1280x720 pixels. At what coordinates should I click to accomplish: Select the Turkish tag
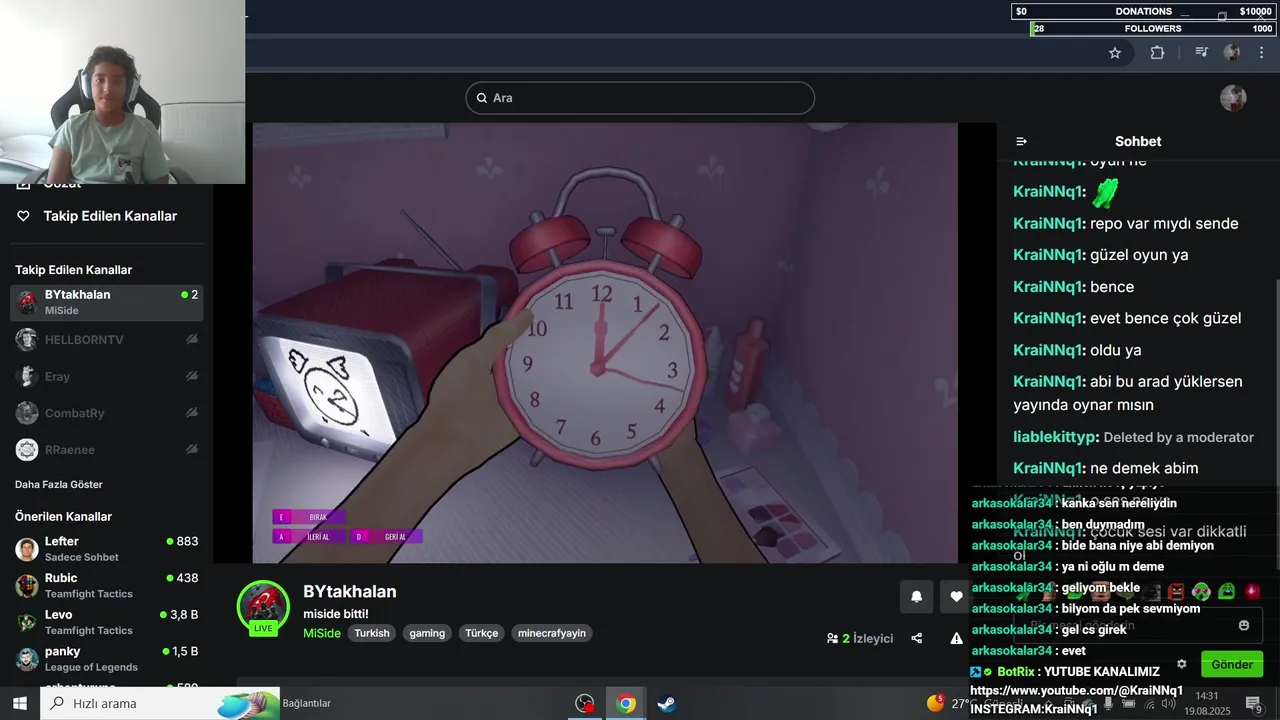pyautogui.click(x=372, y=633)
